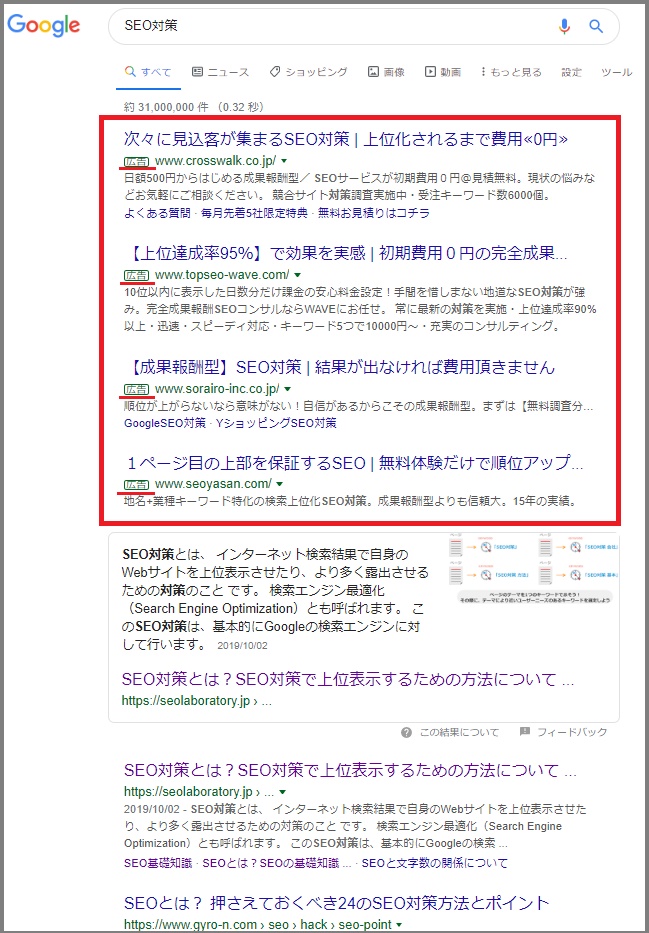Viewport: 649px width, 933px height.
Task: Open the GoogleSEO対策 sitelink
Action: [x=165, y=422]
